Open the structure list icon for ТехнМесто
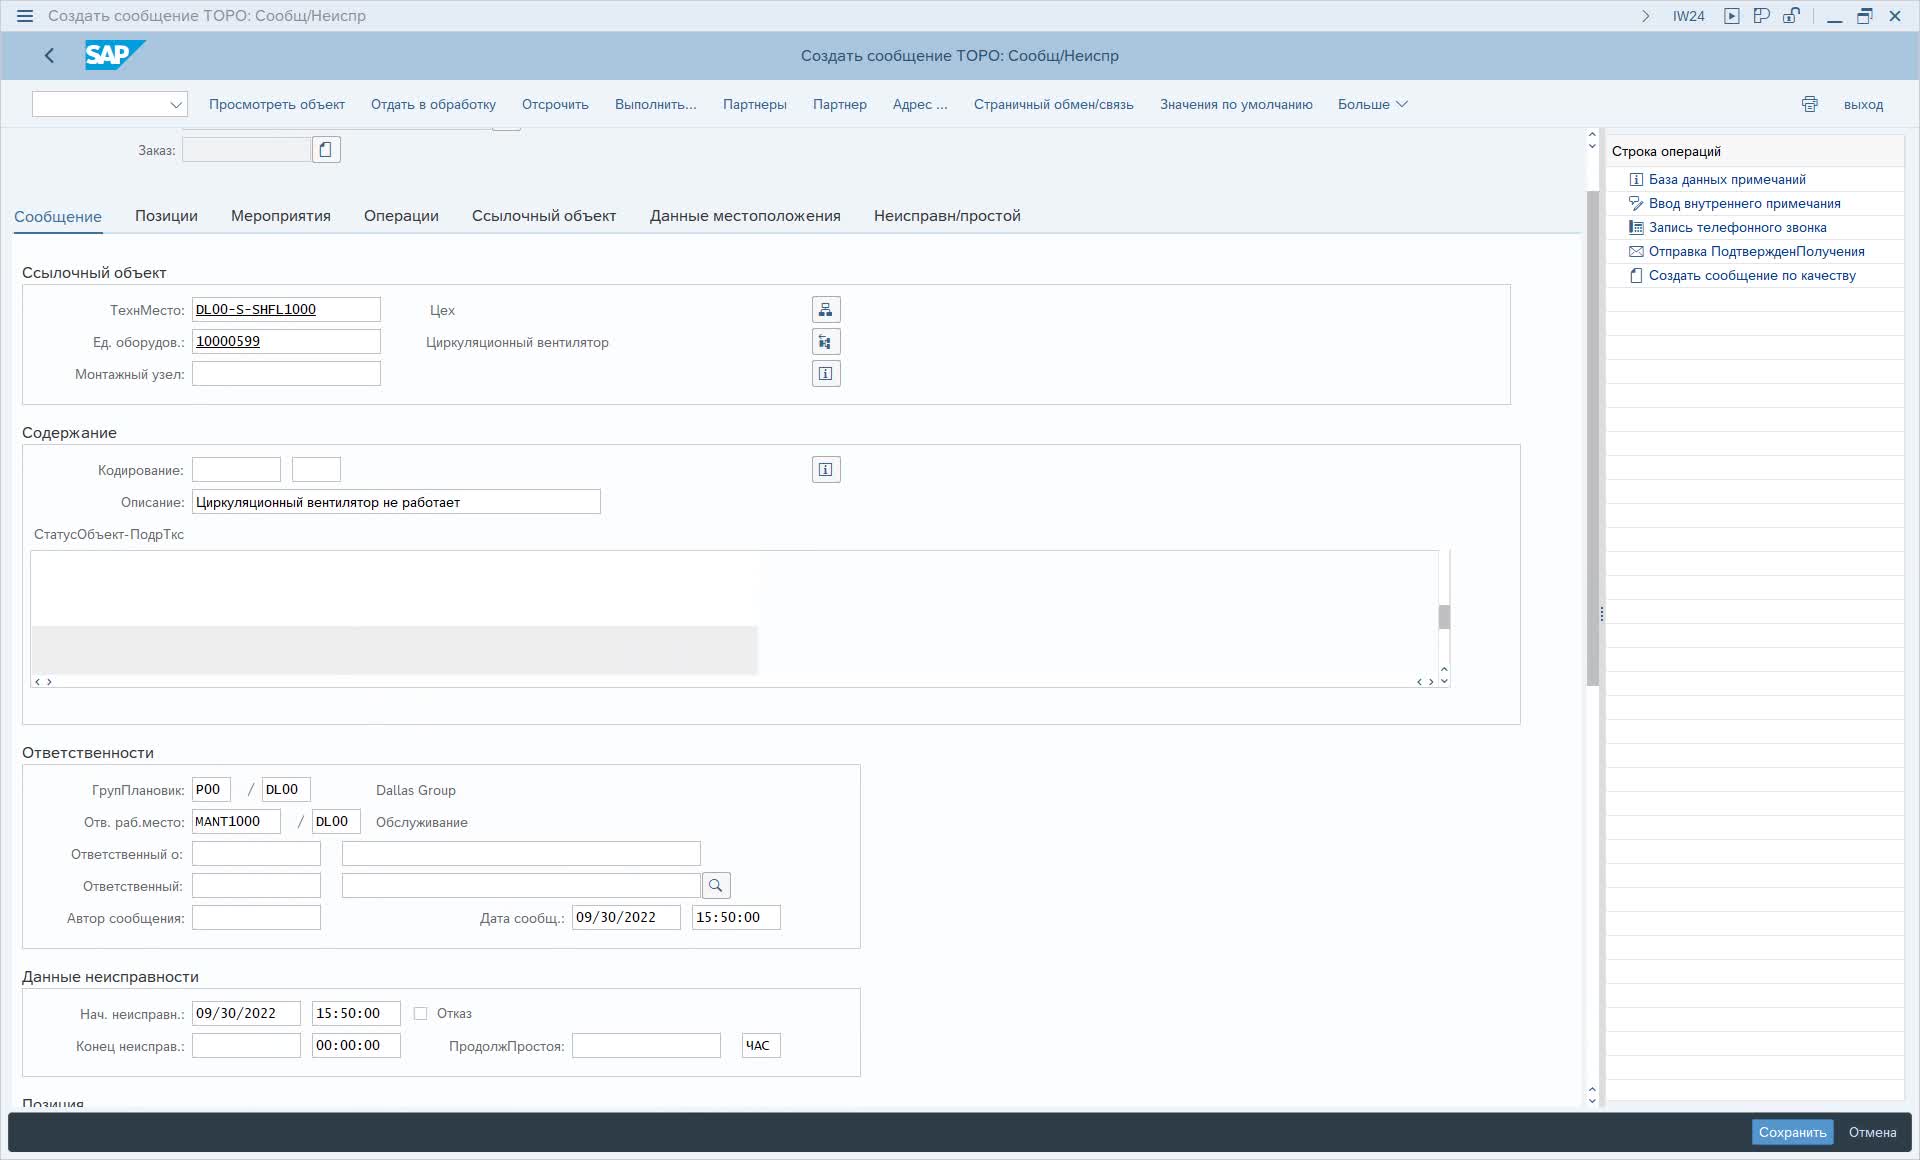Viewport: 1920px width, 1160px height. [826, 310]
